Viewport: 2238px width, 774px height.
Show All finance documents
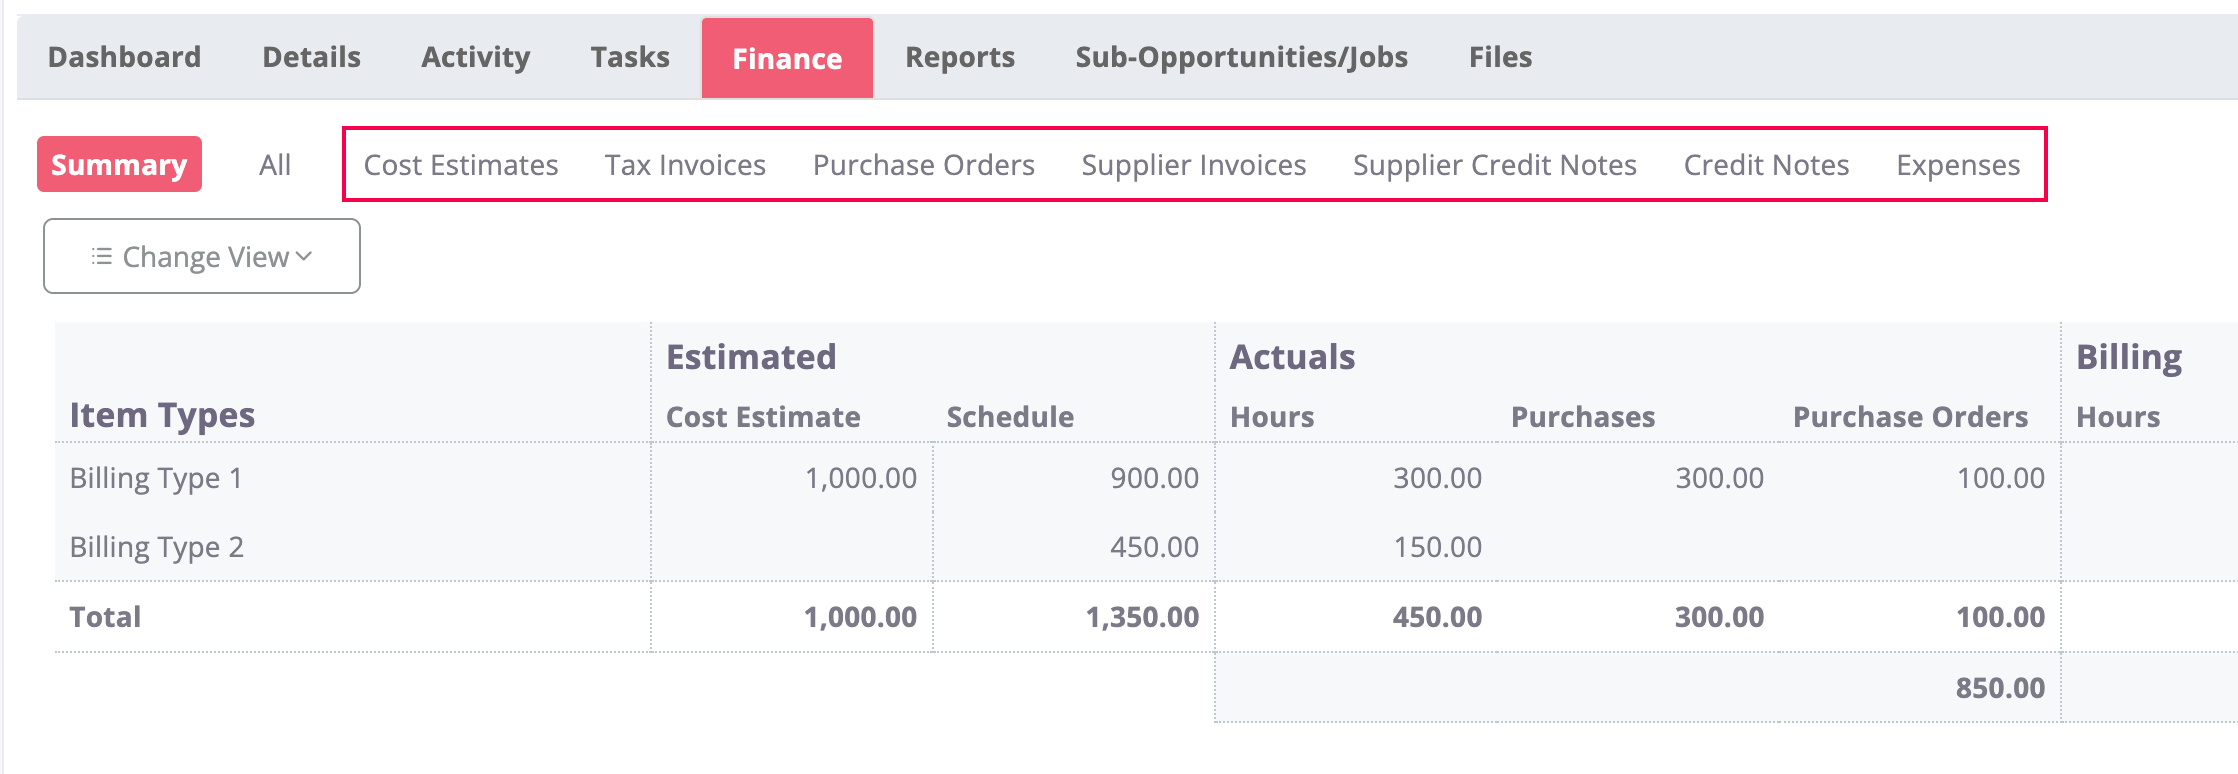point(275,165)
